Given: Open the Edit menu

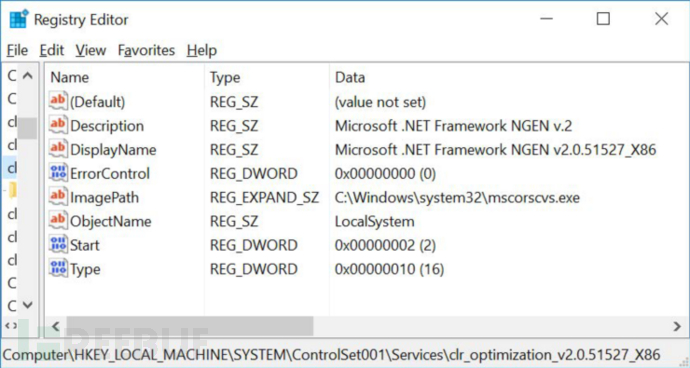Looking at the screenshot, I should 51,50.
